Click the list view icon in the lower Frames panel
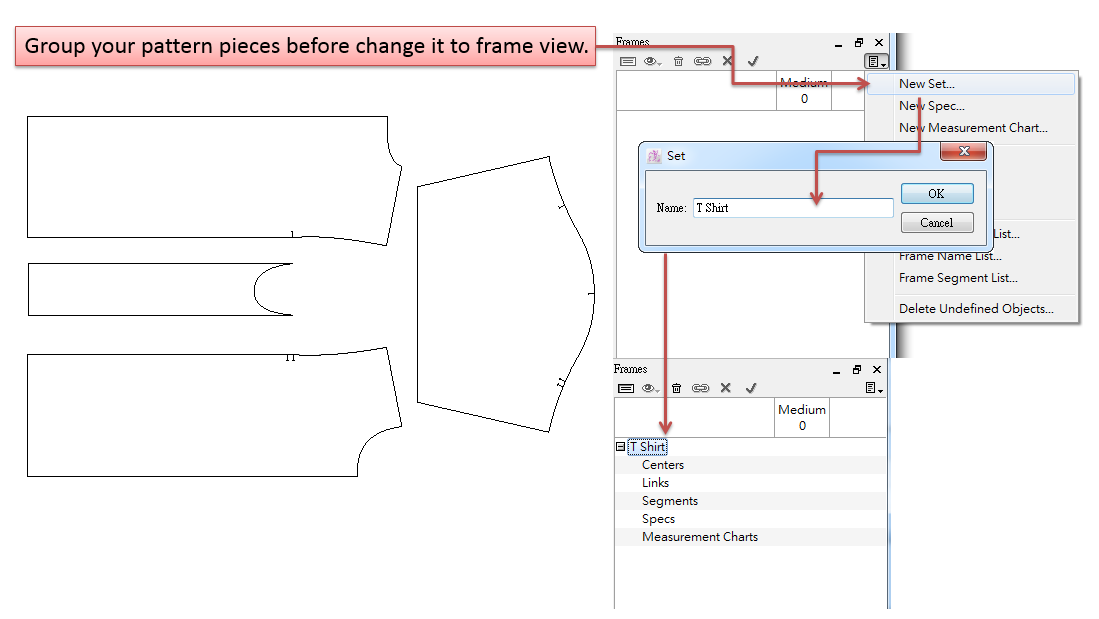This screenshot has width=1099, height=619. (626, 388)
